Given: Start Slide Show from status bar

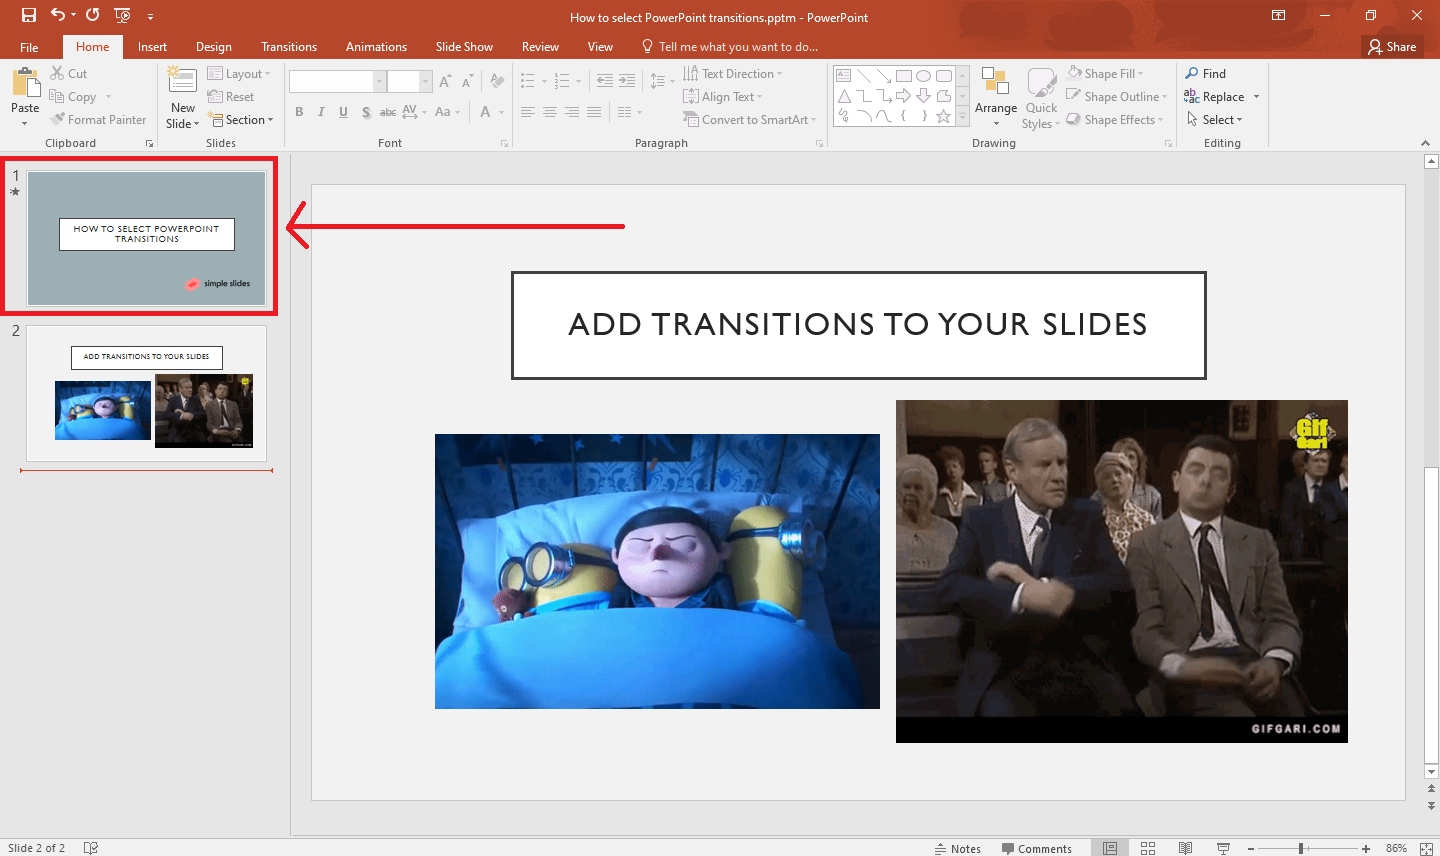Looking at the screenshot, I should pyautogui.click(x=1223, y=847).
